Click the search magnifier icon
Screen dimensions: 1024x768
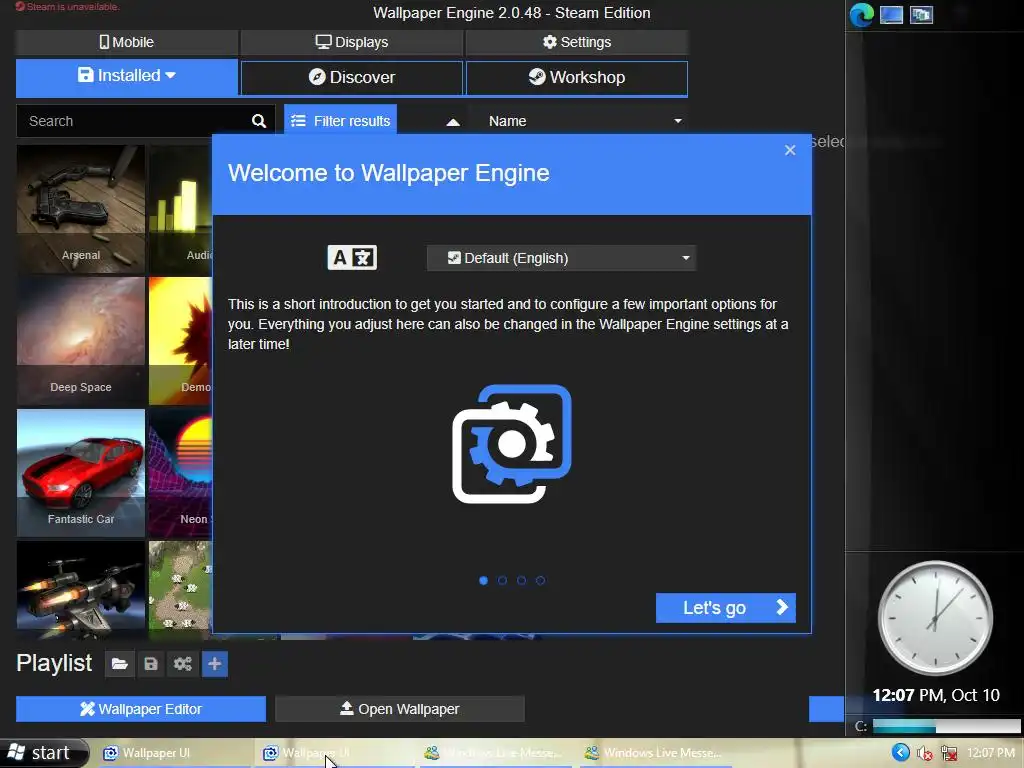coord(259,121)
